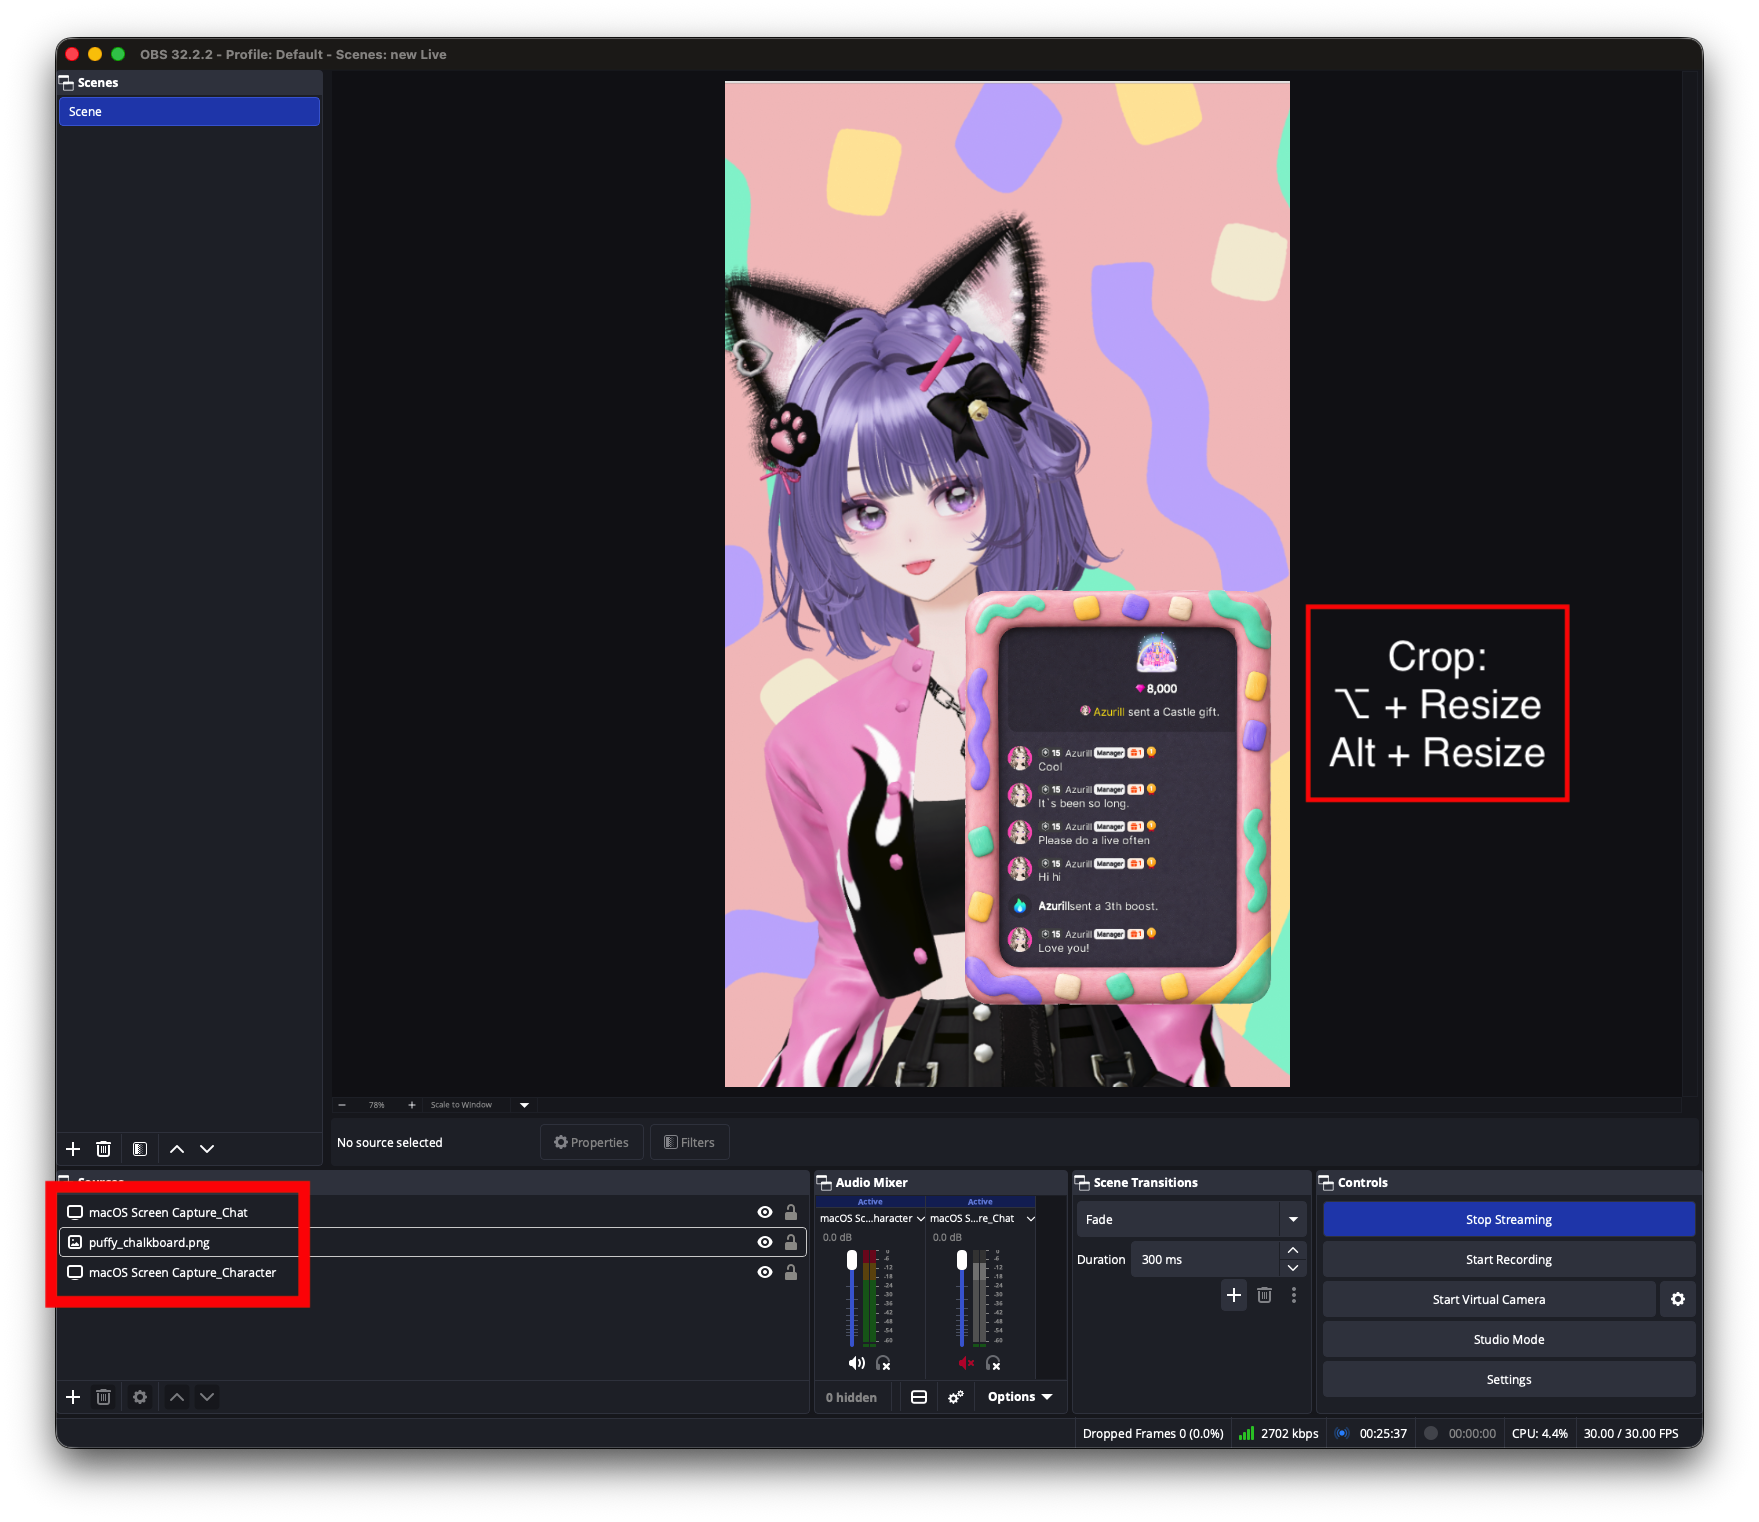Screen dimensions: 1759x1522
Task: Move the scene up with the arrow
Action: [x=177, y=1149]
